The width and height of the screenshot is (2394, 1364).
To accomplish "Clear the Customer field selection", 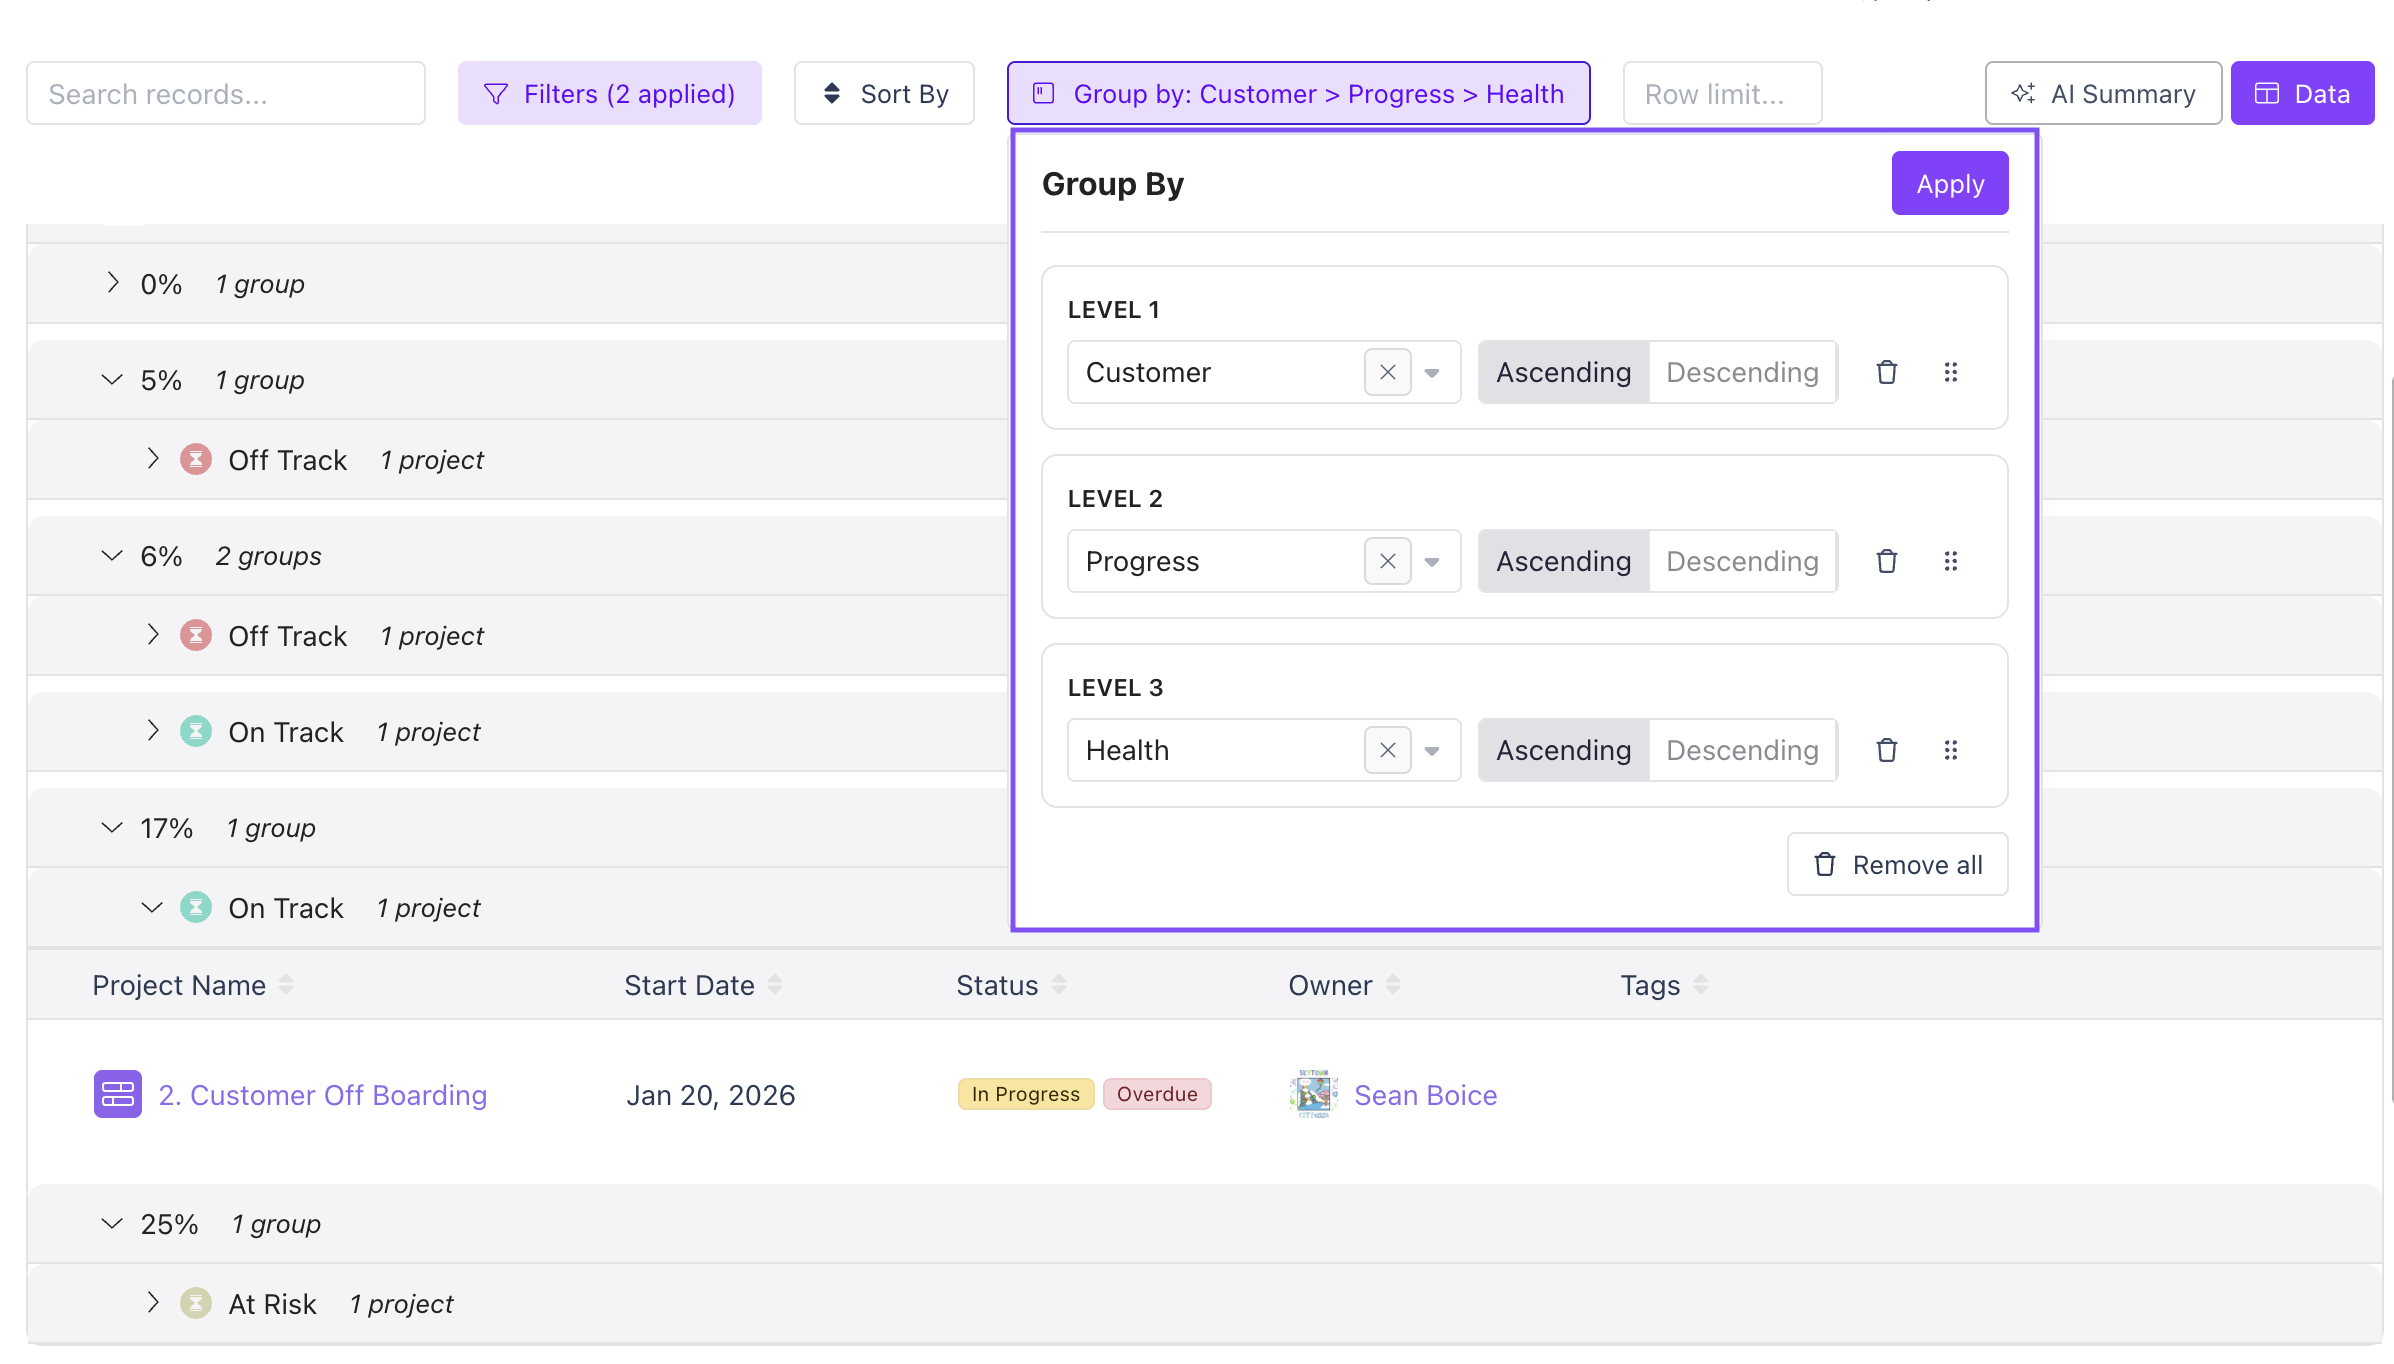I will click(1387, 372).
